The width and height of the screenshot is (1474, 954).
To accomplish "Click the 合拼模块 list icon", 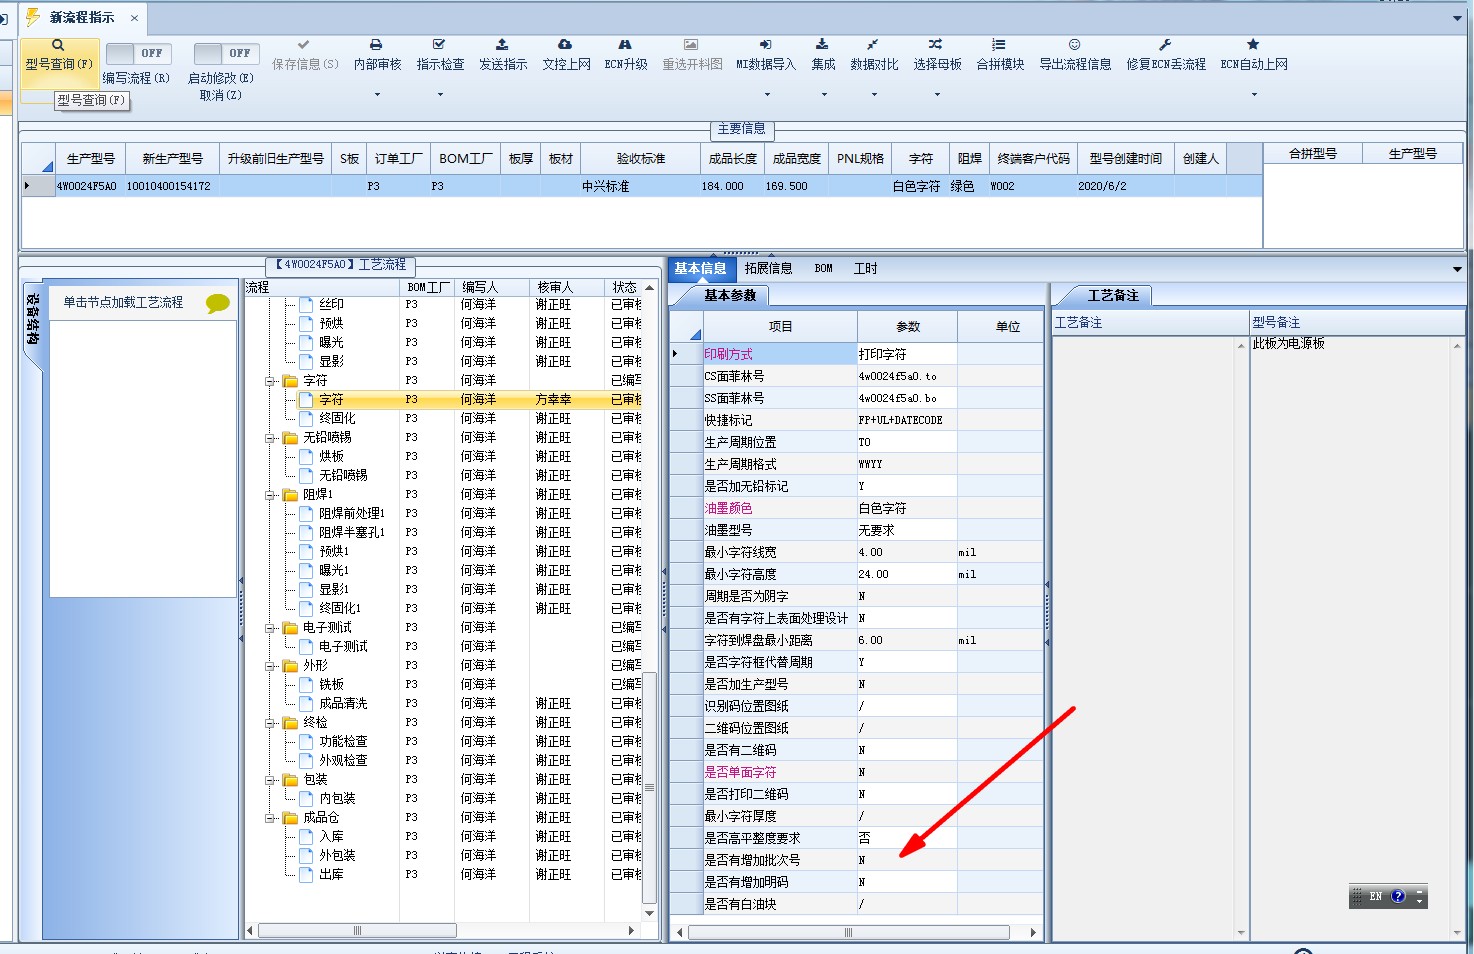I will (x=999, y=45).
